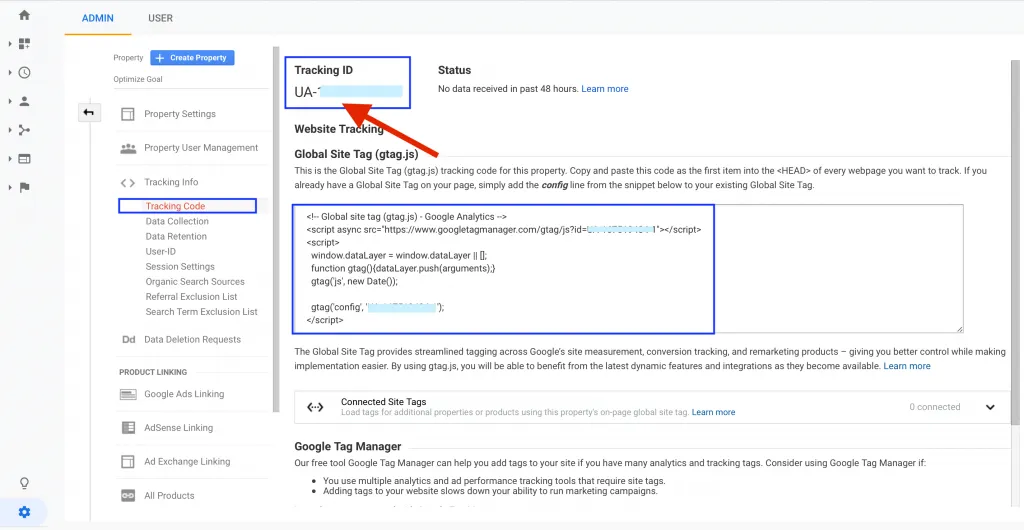Open Data Deletion Requests
1024x530 pixels.
pyautogui.click(x=193, y=339)
